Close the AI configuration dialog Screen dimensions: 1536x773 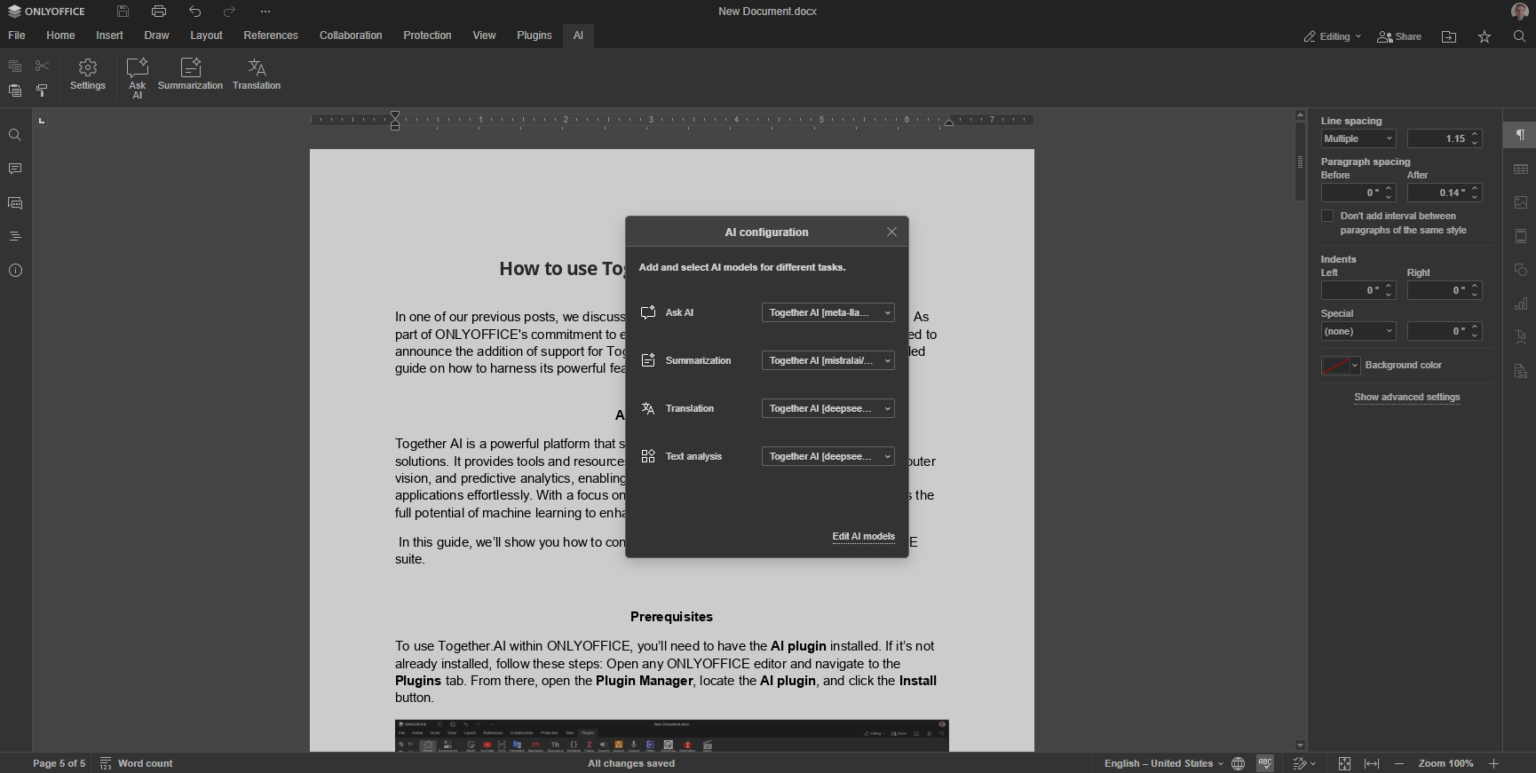[891, 232]
